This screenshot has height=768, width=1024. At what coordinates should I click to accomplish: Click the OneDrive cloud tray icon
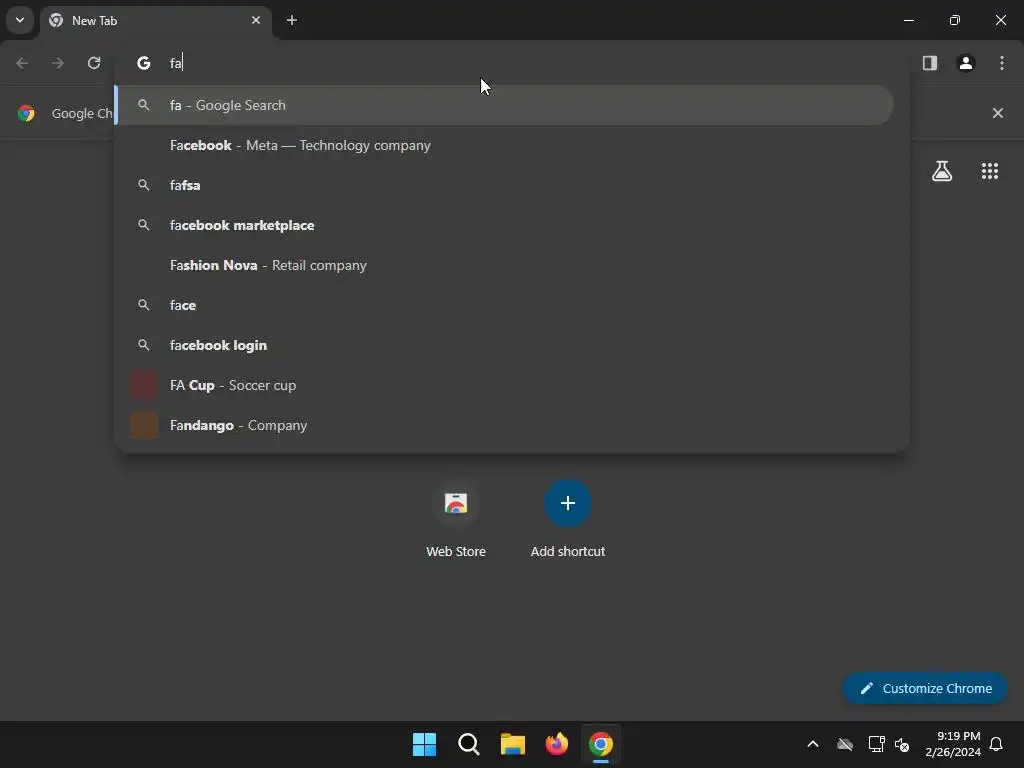[x=845, y=744]
